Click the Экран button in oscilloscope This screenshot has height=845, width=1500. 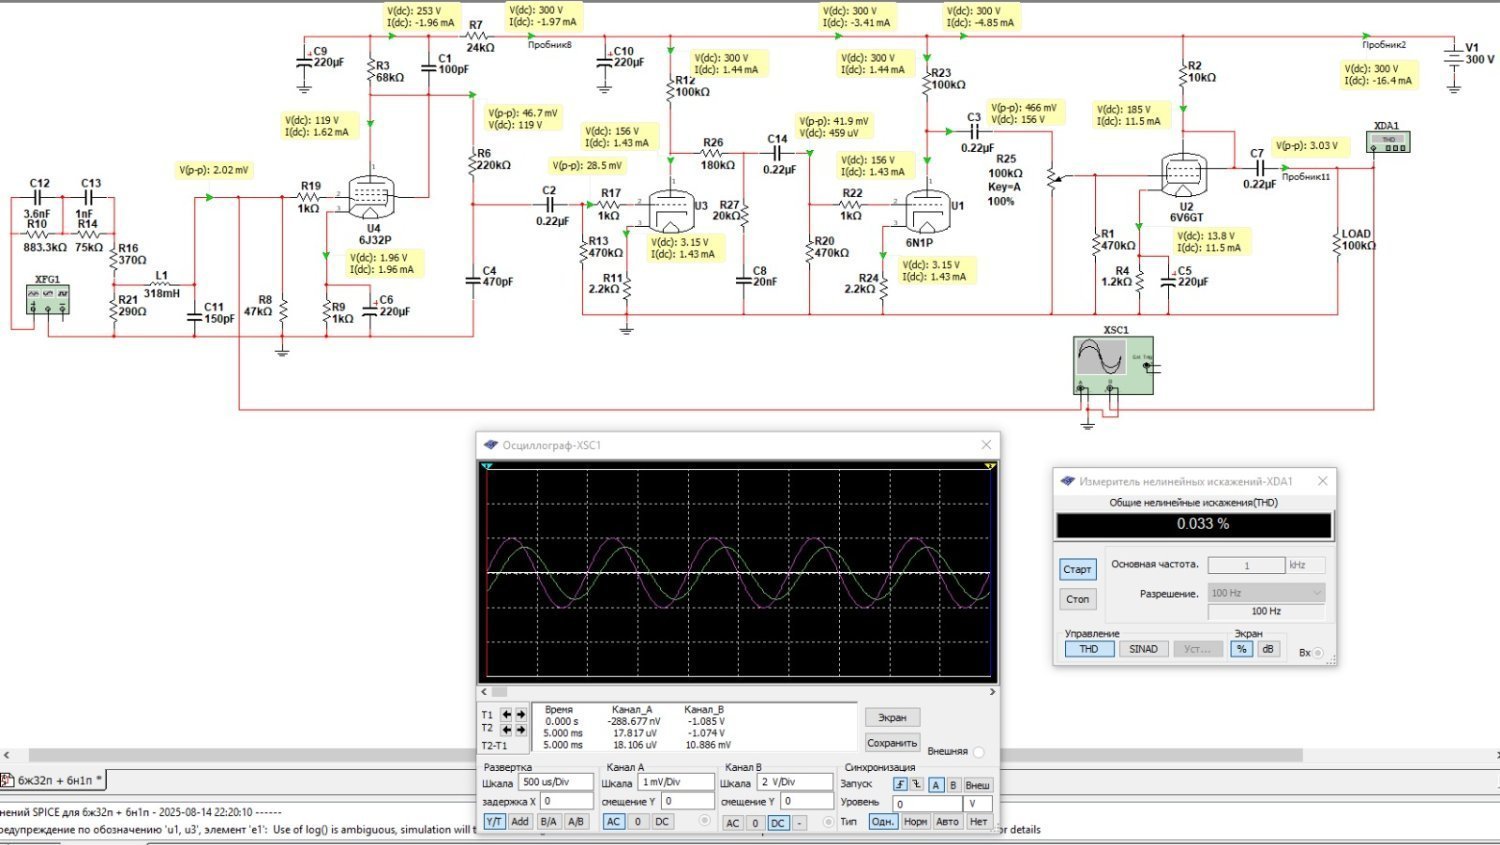(892, 718)
